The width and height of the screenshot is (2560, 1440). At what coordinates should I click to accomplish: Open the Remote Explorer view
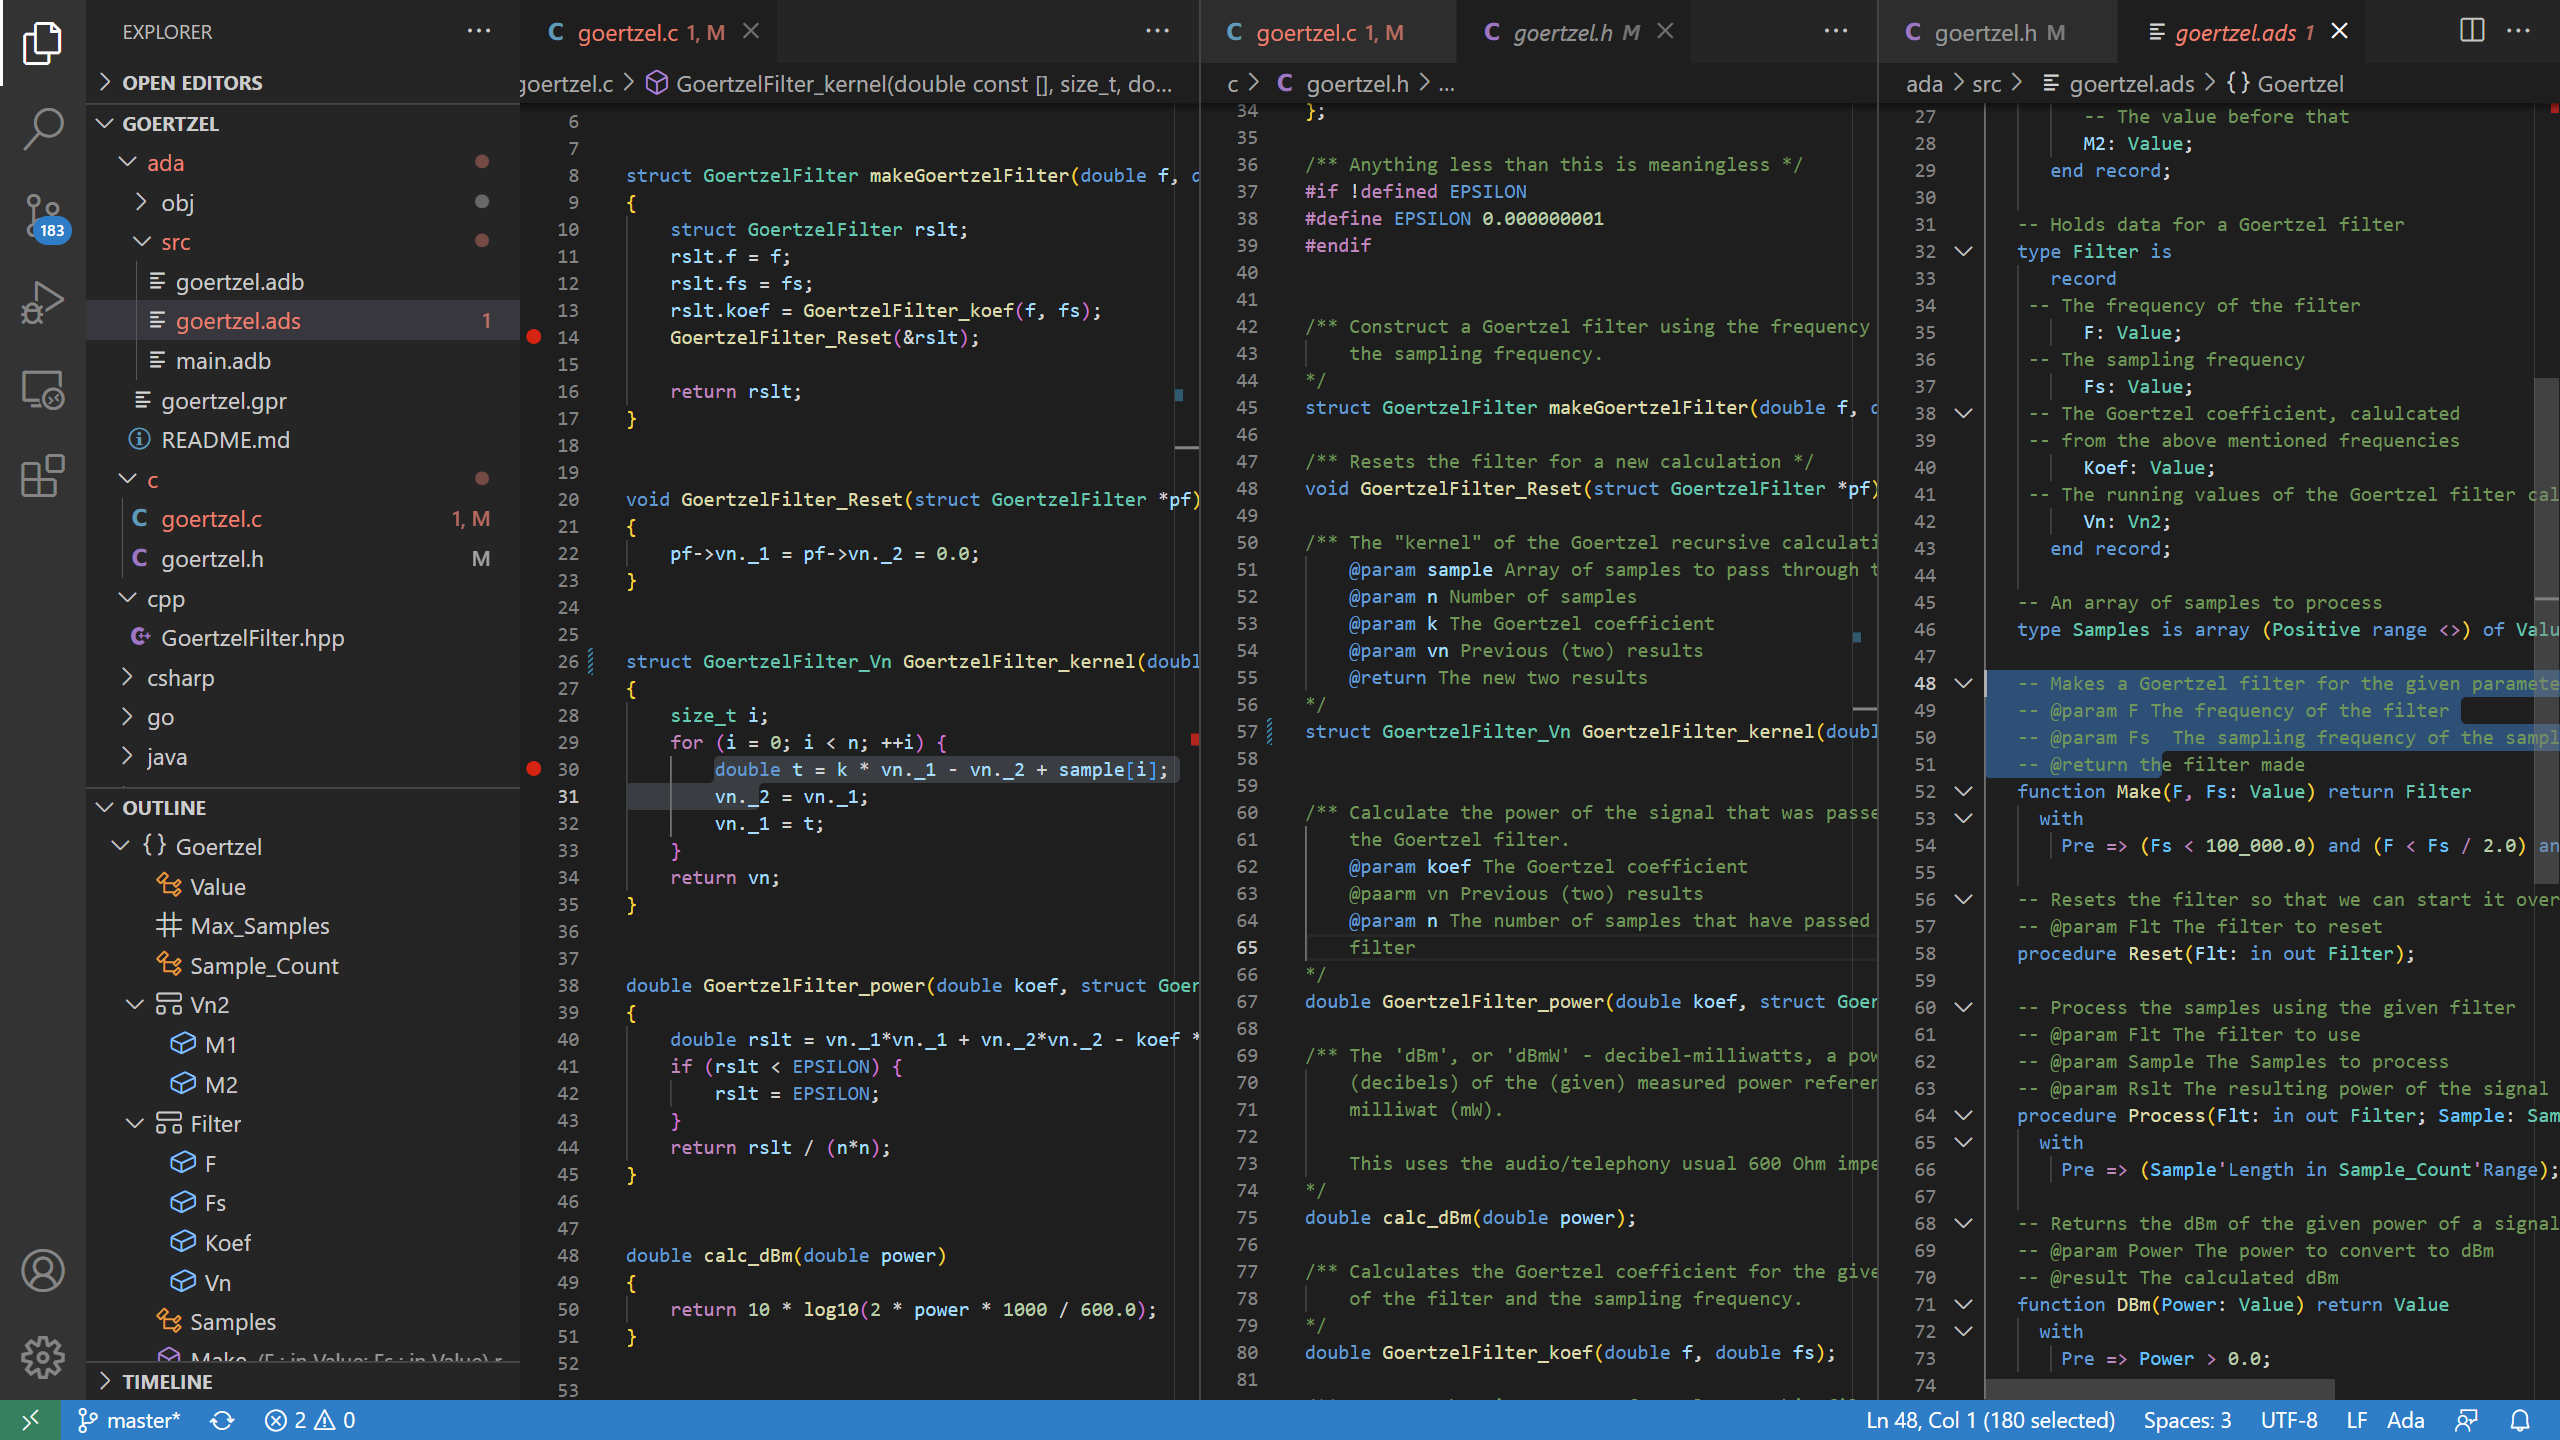click(x=42, y=390)
